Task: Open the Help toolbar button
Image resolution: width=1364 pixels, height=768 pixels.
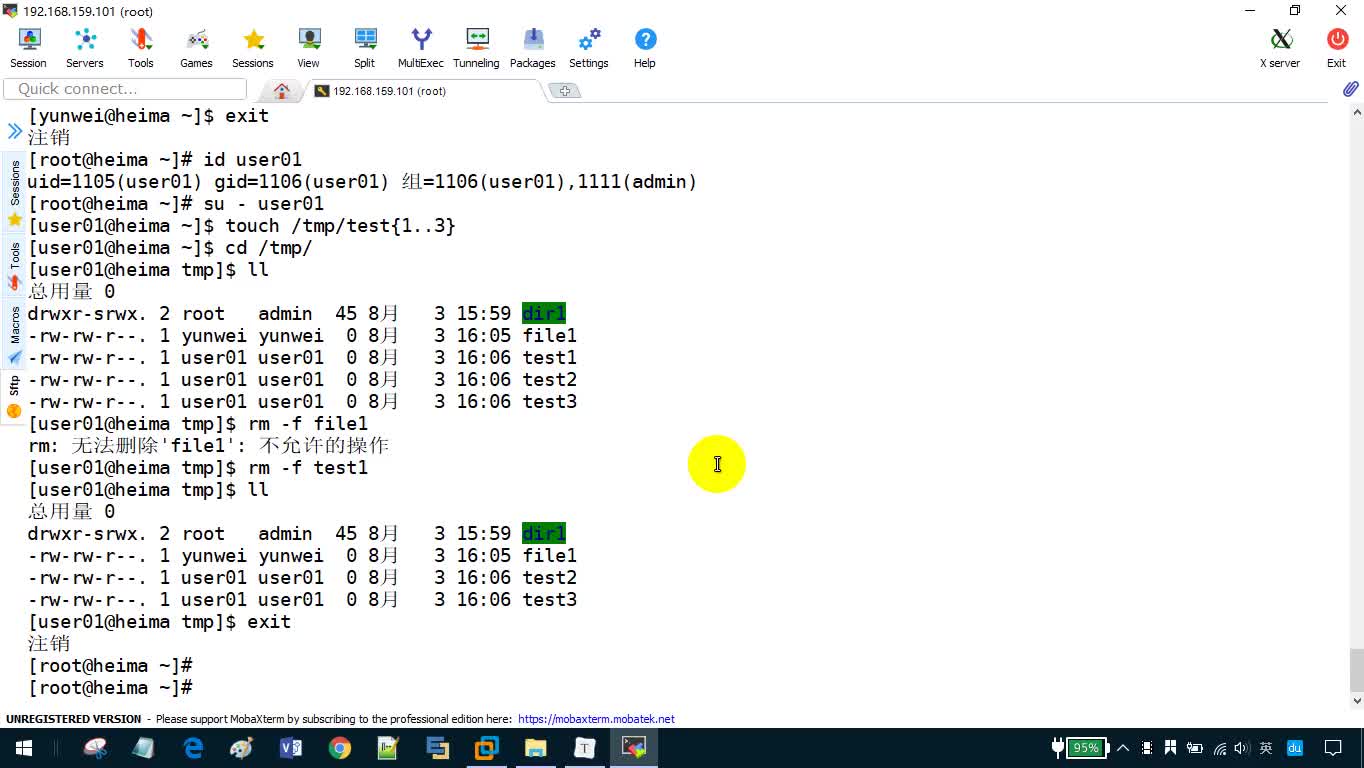Action: 645,48
